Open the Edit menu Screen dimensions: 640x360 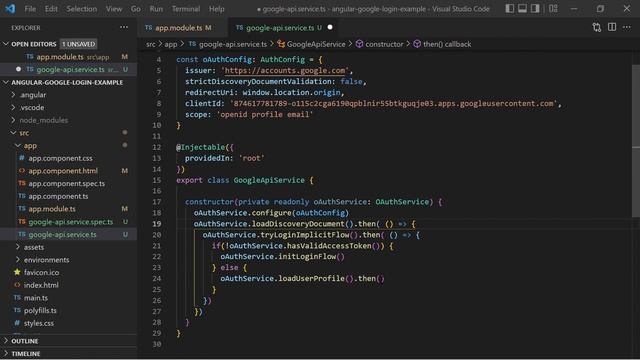pyautogui.click(x=51, y=9)
